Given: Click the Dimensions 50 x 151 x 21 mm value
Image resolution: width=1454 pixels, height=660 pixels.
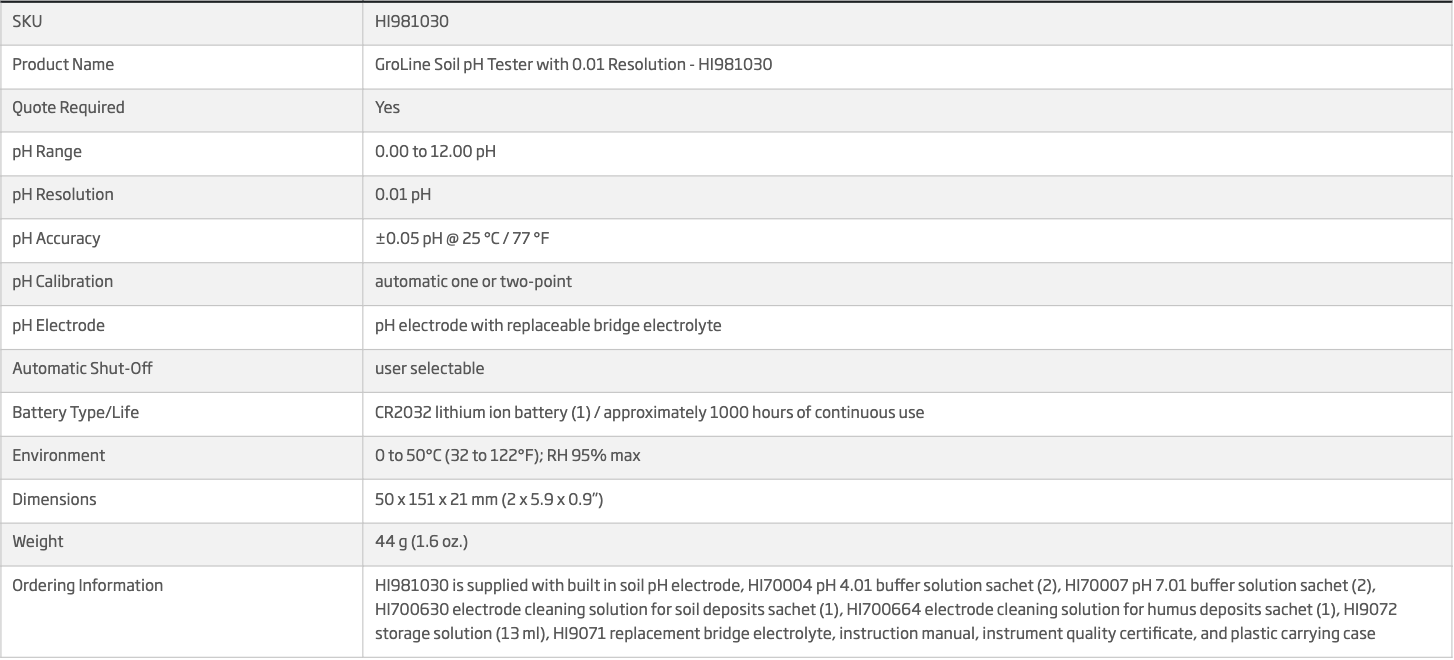Looking at the screenshot, I should (x=489, y=499).
